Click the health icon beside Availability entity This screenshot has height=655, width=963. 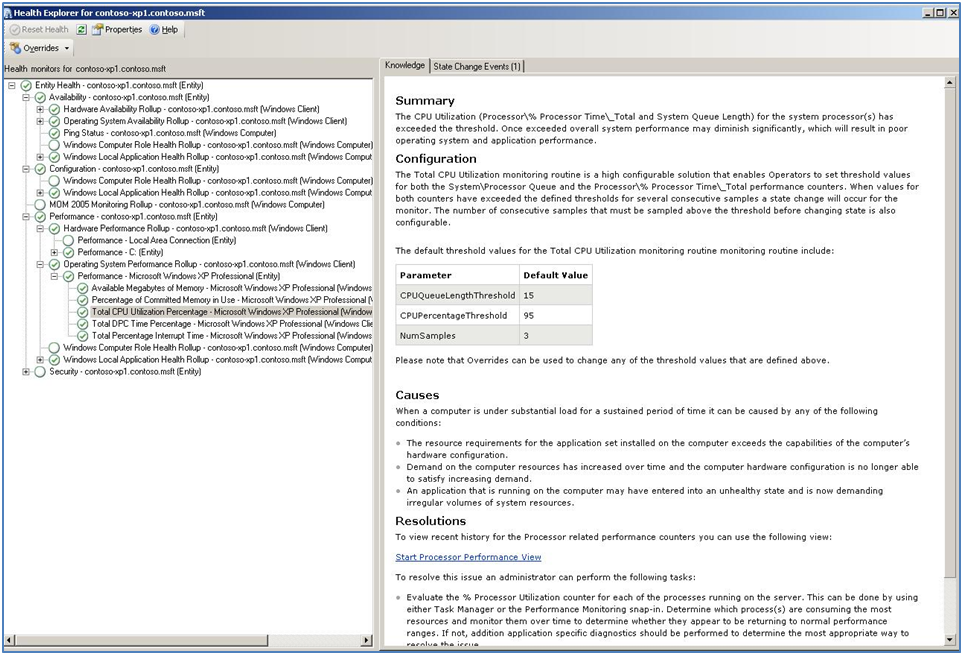tap(40, 97)
